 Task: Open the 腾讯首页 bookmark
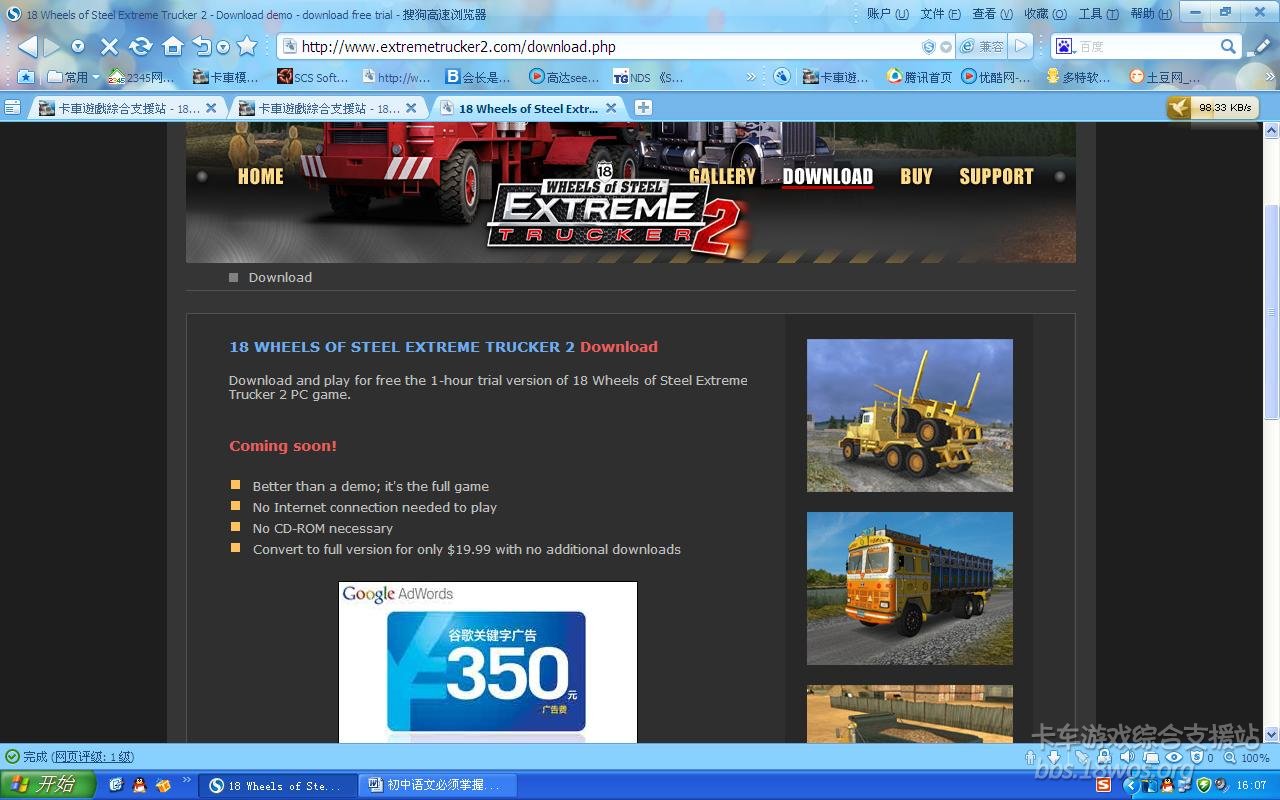919,77
